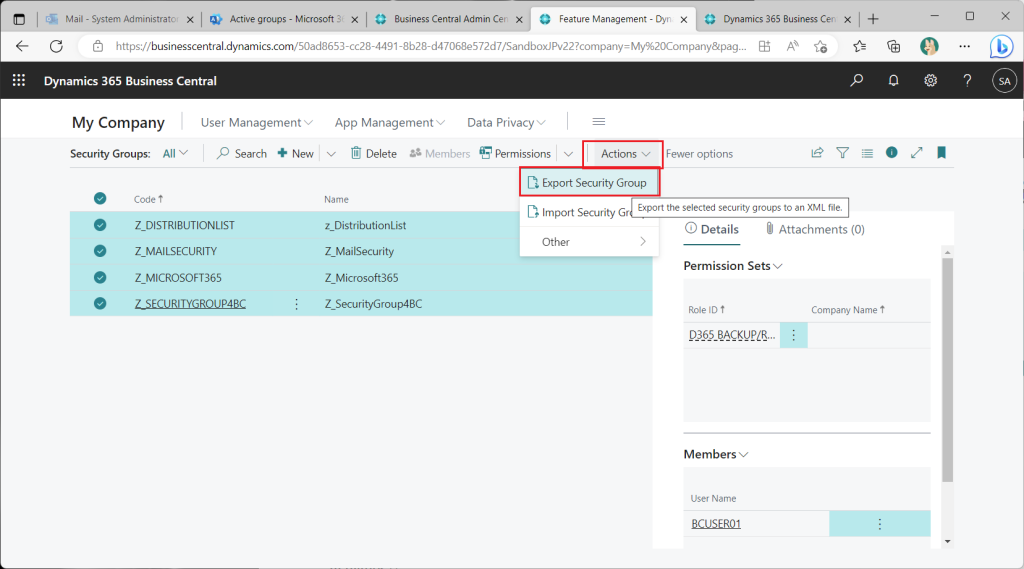
Task: Switch to the Details tab
Action: point(712,229)
